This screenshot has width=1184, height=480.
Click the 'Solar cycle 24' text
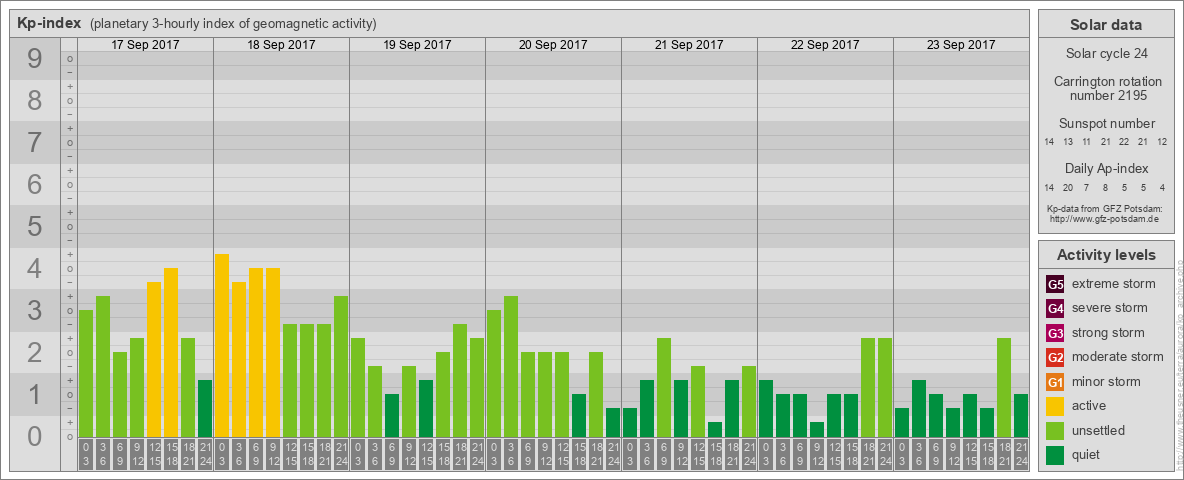[1106, 54]
